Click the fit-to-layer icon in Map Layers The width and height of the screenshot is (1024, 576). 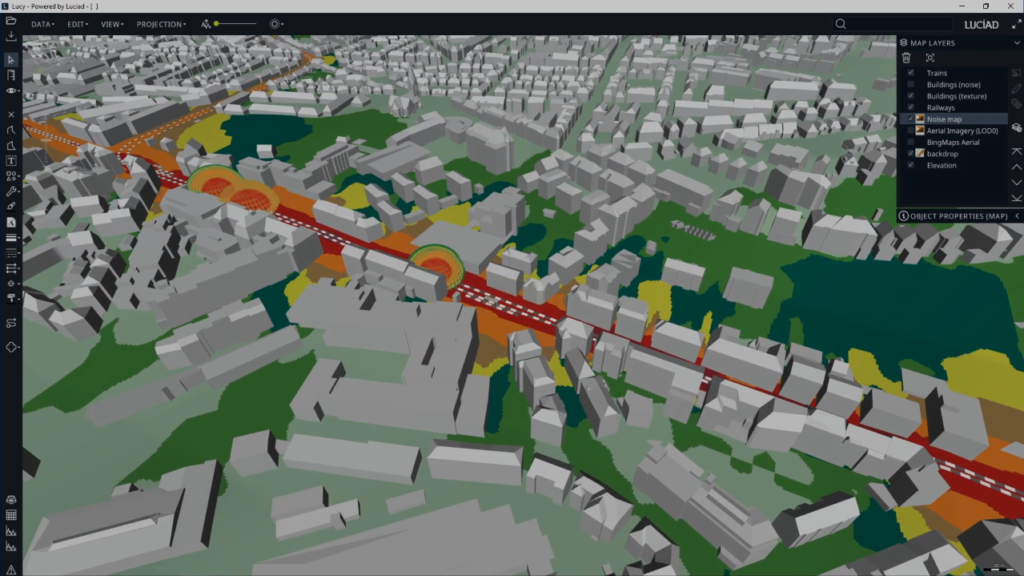(930, 57)
